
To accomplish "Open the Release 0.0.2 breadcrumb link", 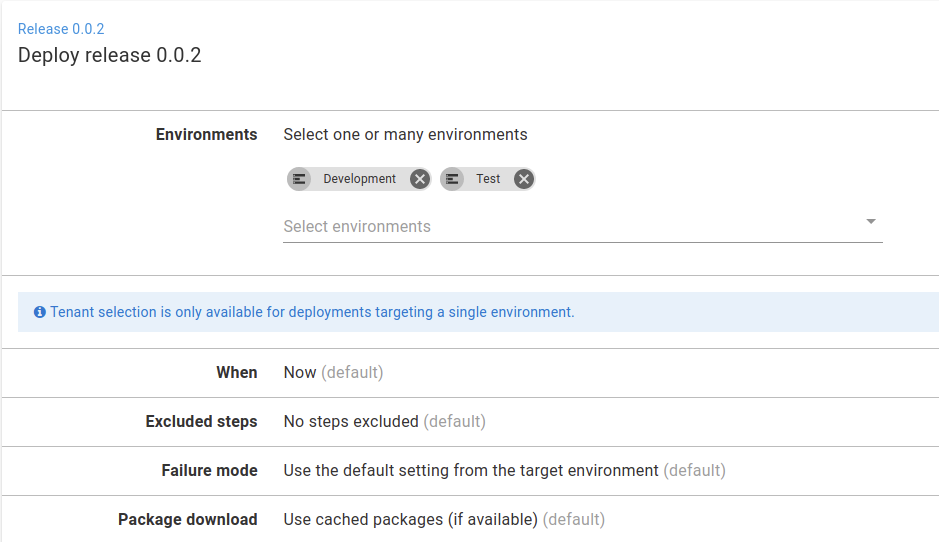I will click(x=61, y=29).
